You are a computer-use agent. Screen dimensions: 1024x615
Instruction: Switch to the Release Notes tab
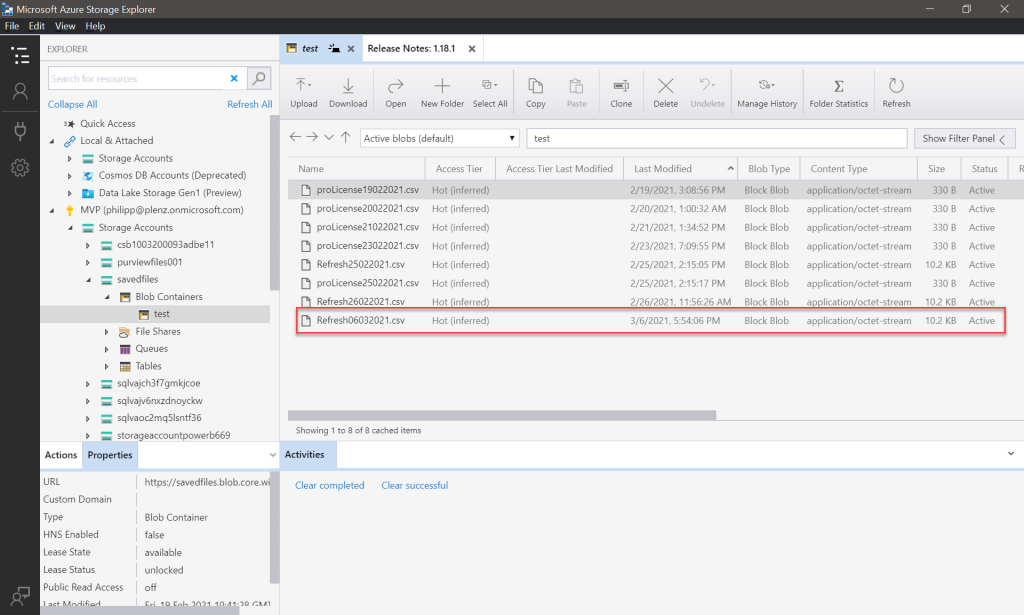pos(413,48)
